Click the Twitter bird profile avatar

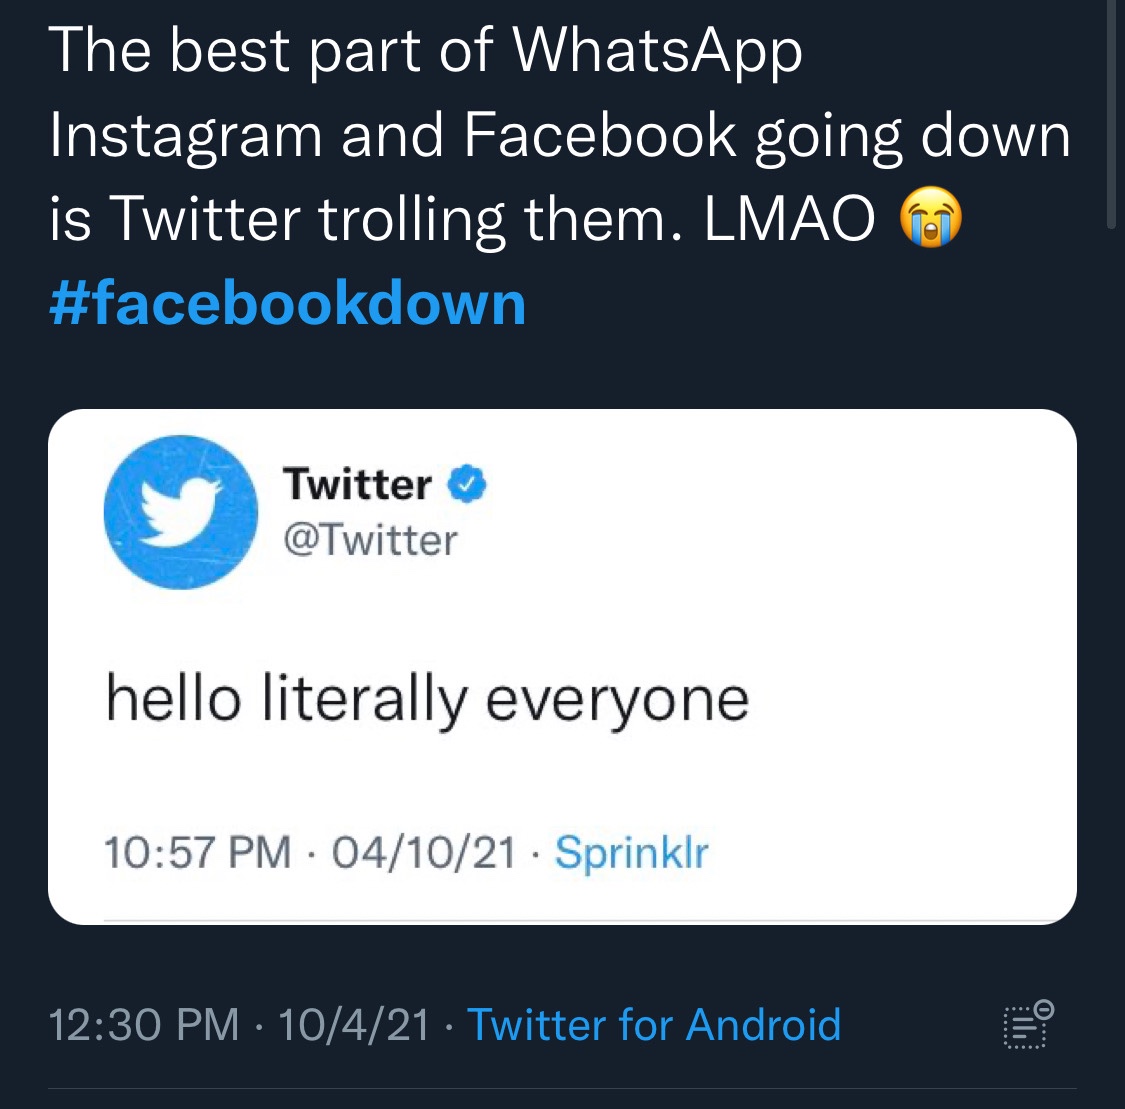tap(181, 512)
